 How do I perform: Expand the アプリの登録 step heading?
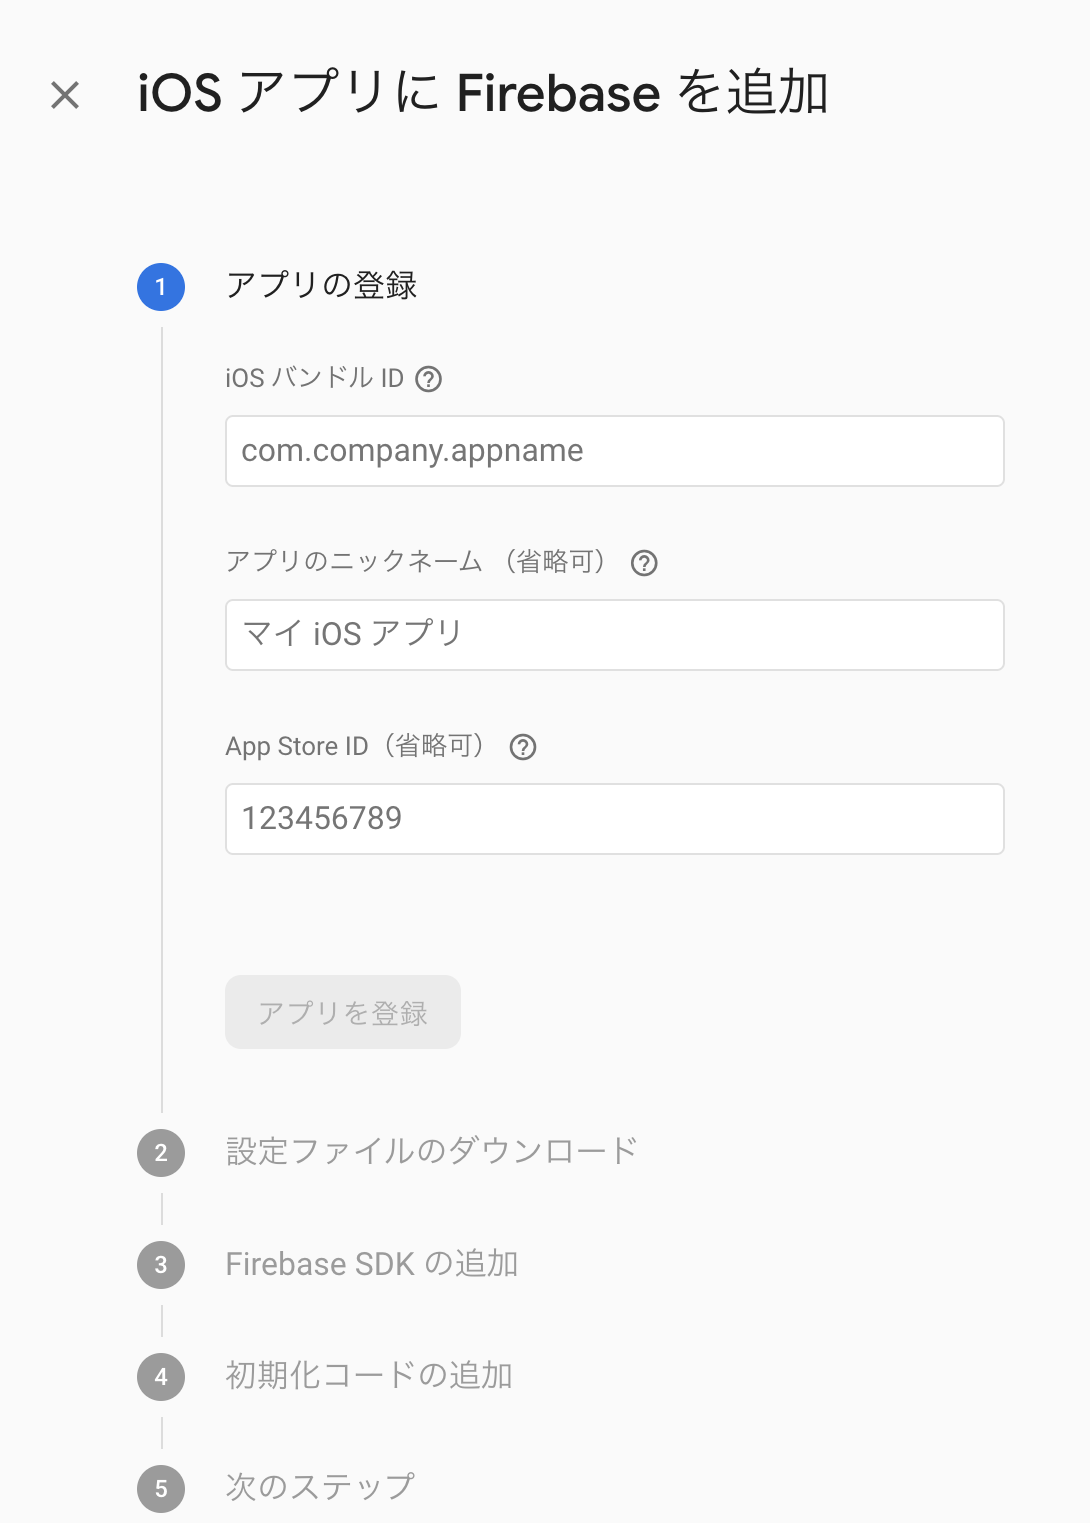(321, 286)
